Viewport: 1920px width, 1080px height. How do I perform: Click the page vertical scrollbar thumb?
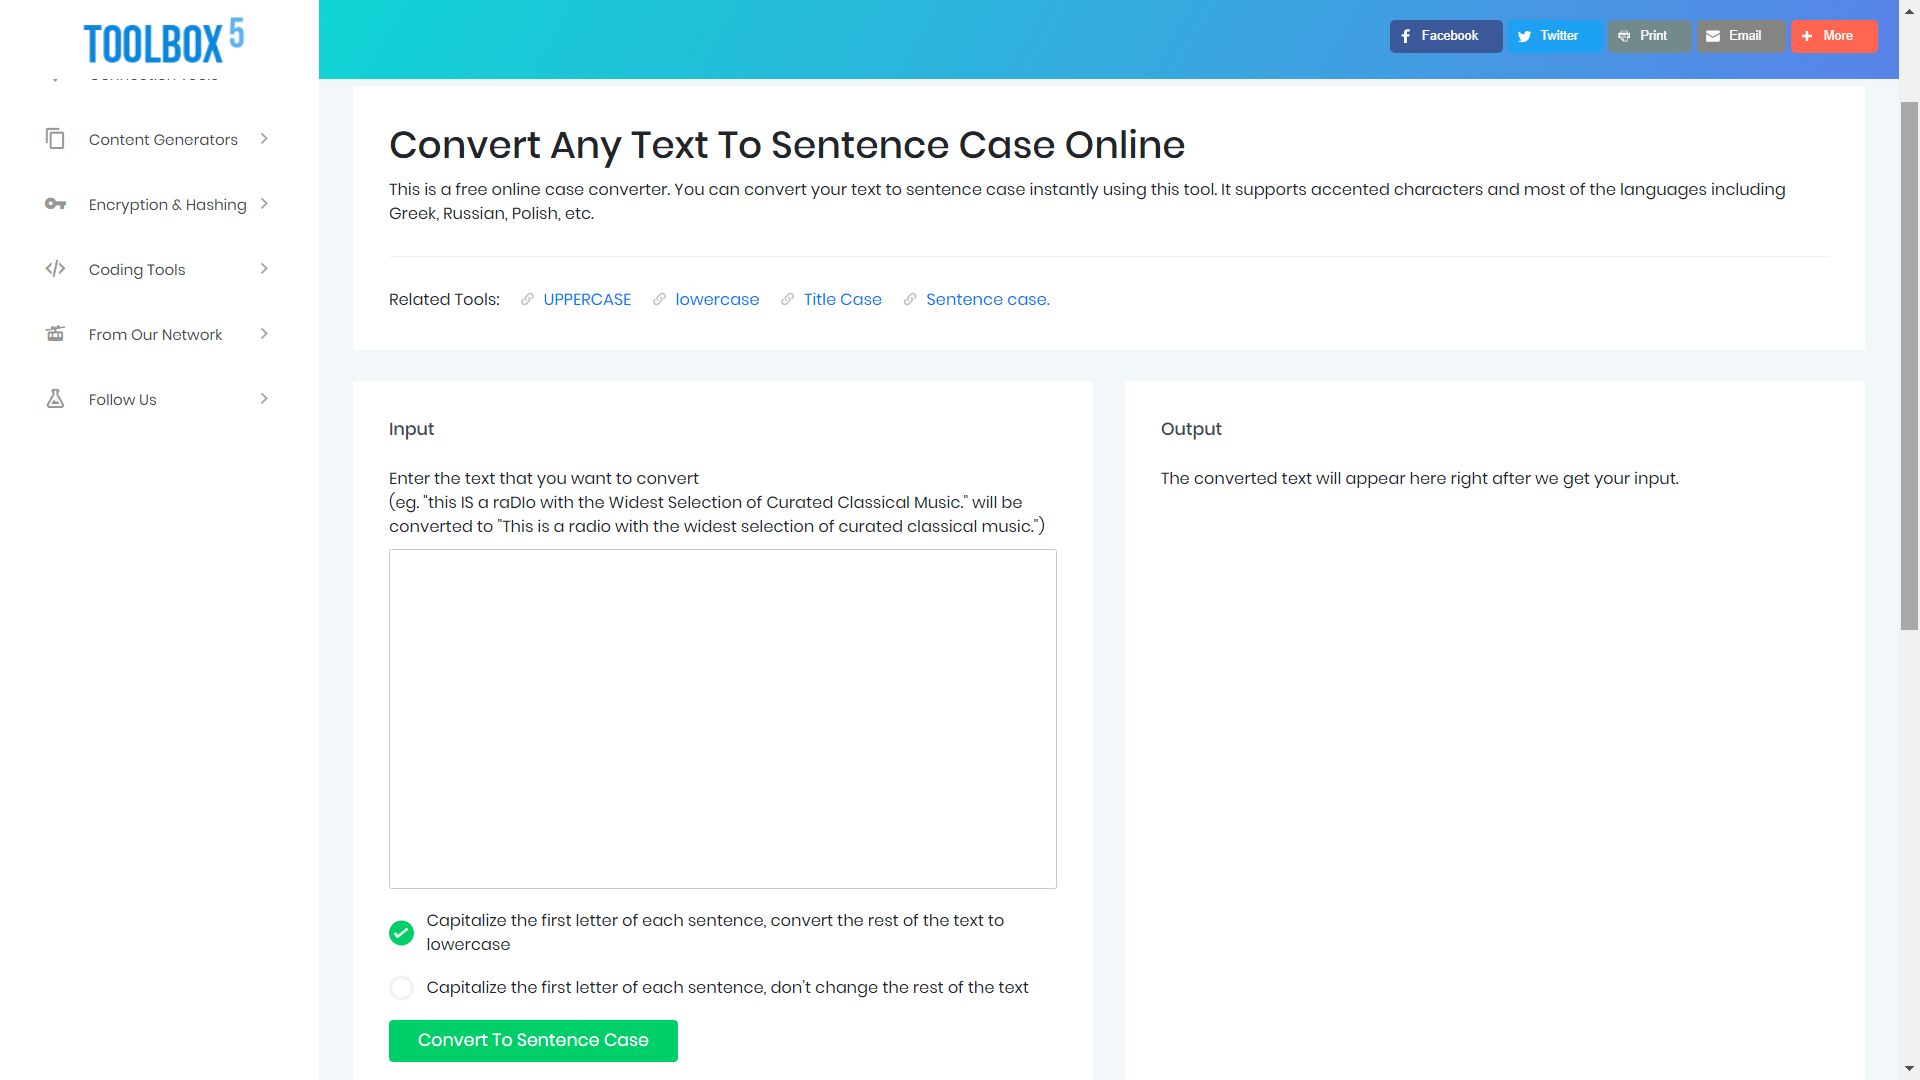coord(1909,365)
